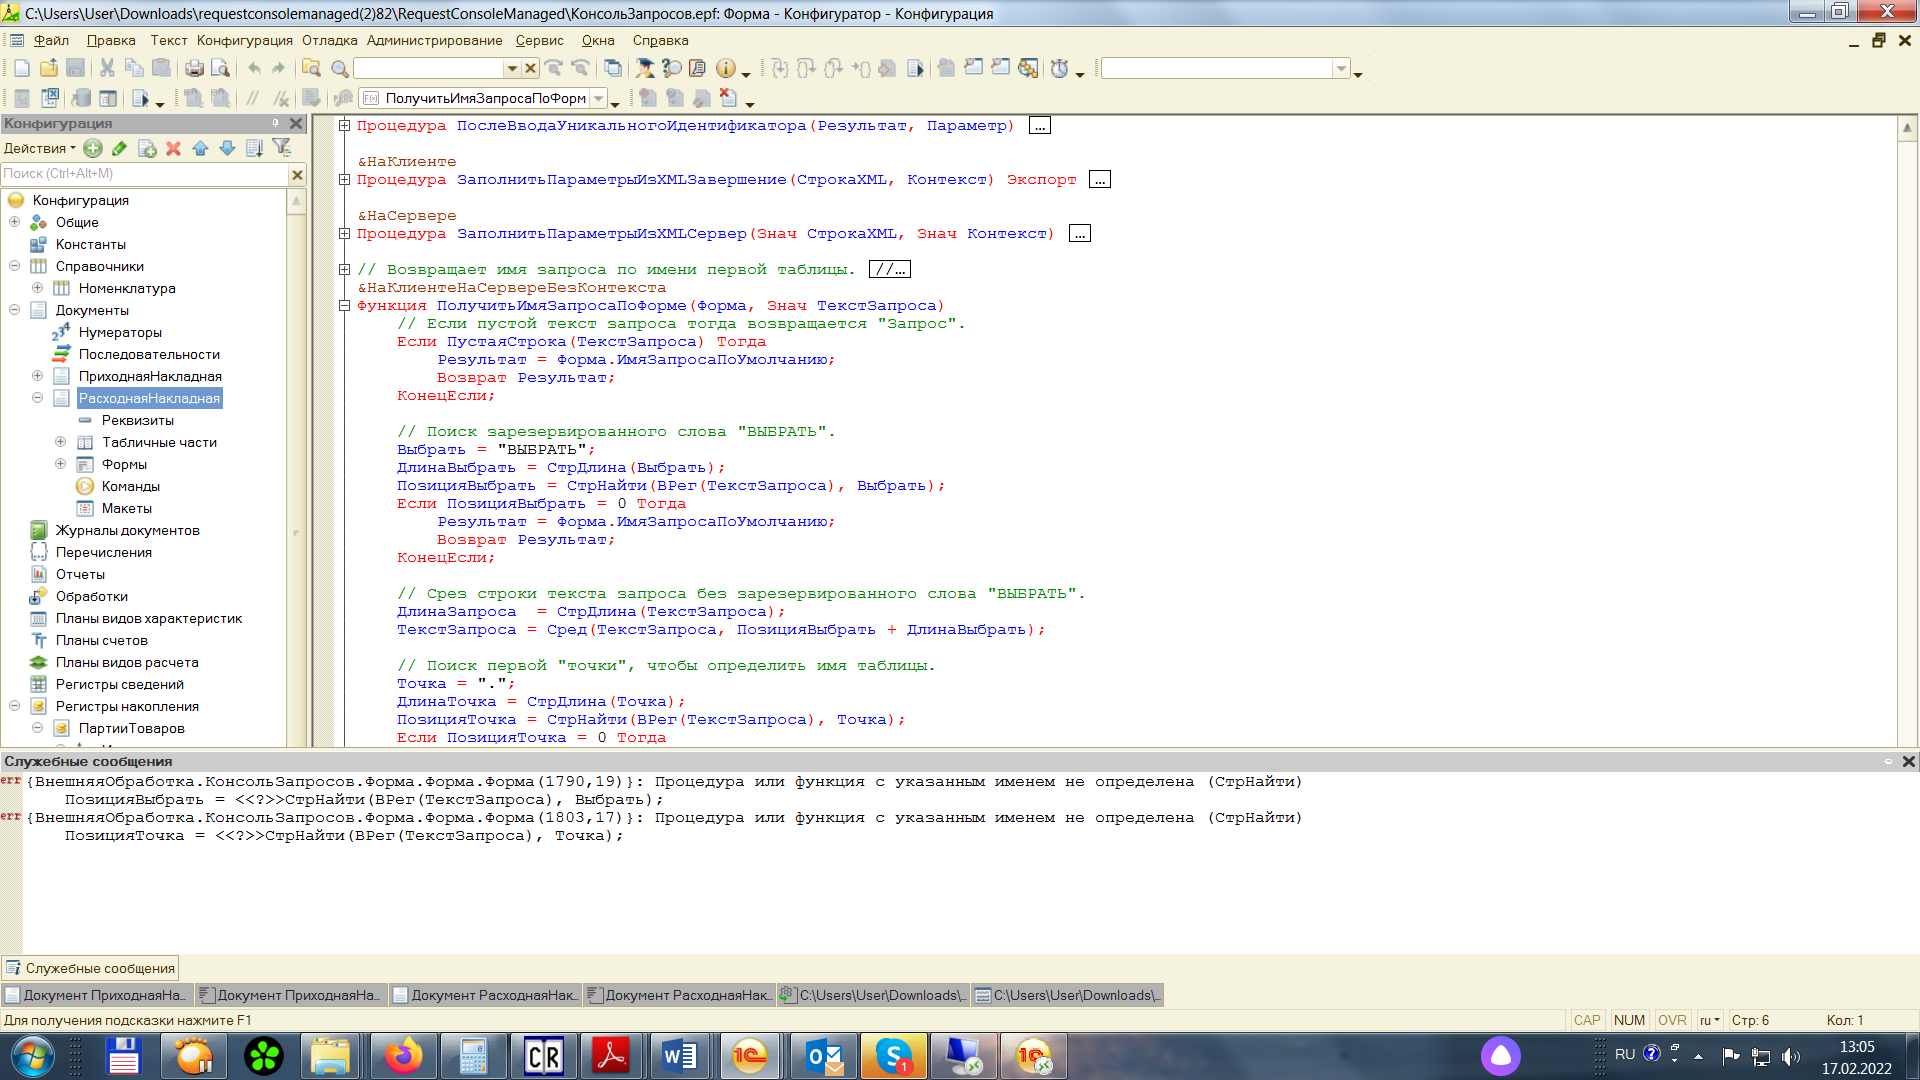
Task: Click the Help info icon
Action: coord(725,68)
